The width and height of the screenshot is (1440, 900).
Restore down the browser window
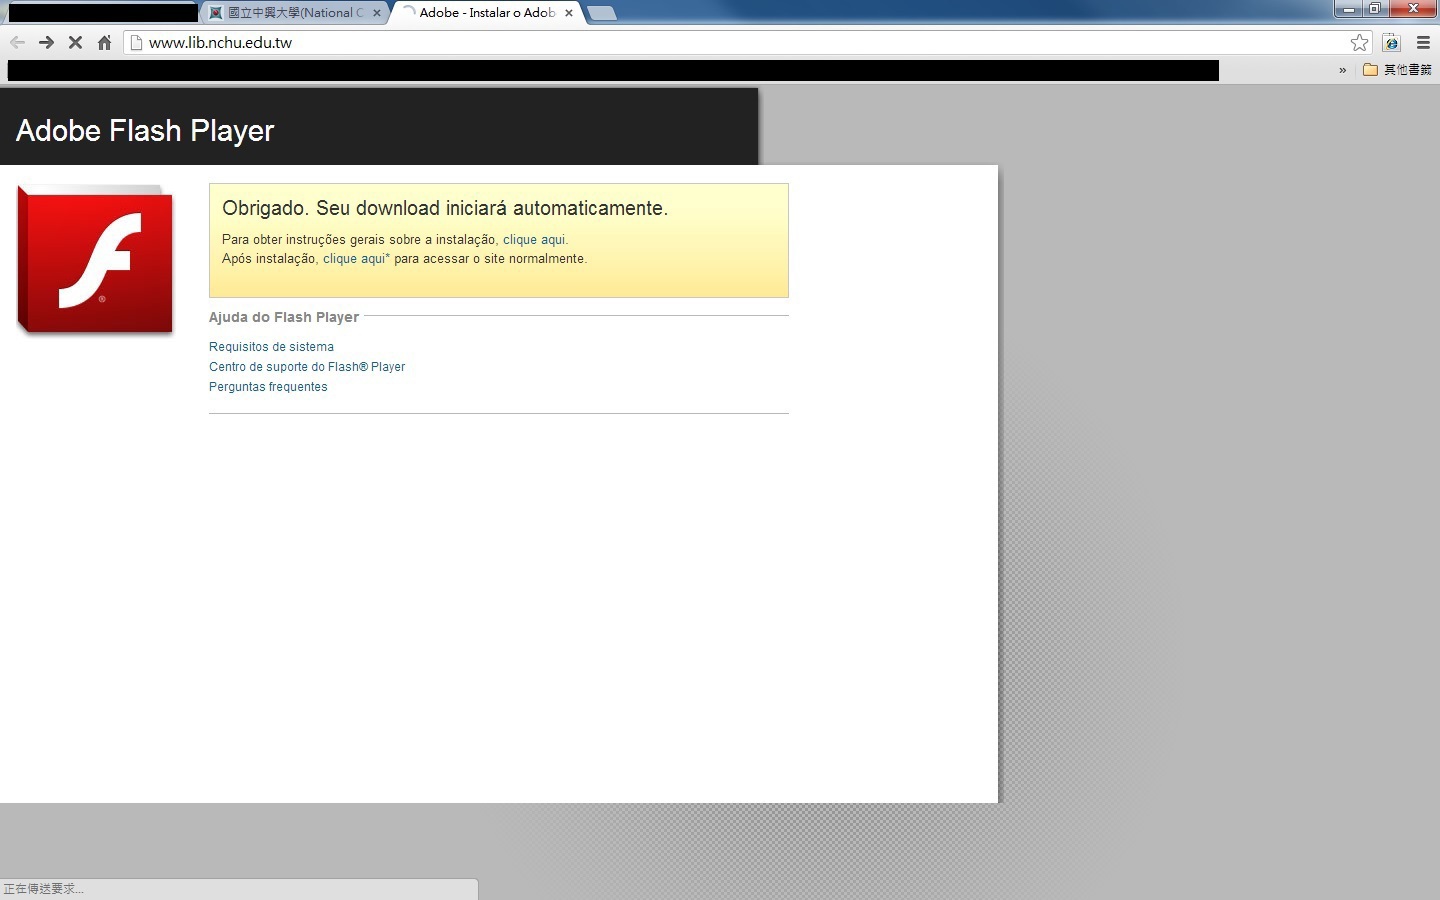coord(1375,9)
